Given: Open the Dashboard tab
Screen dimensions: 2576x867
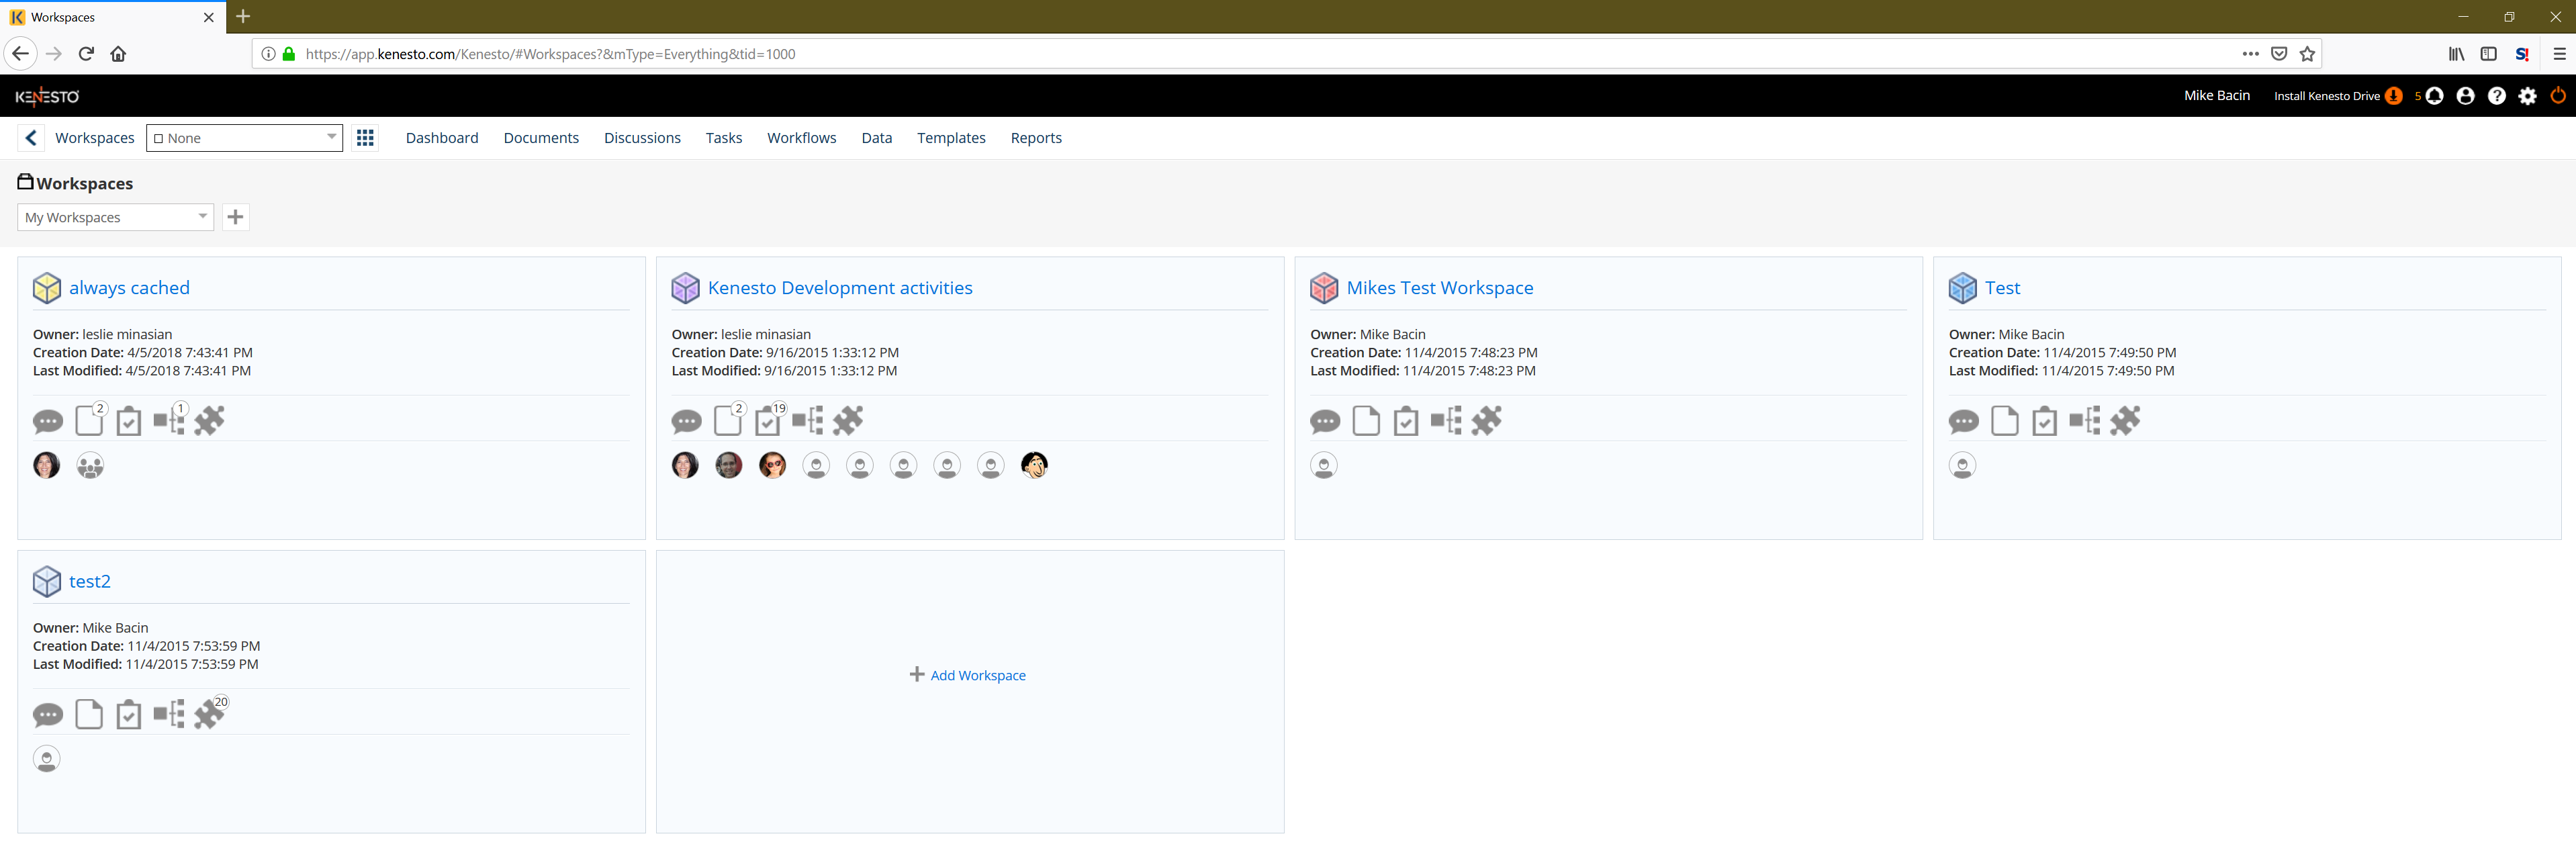Looking at the screenshot, I should pyautogui.click(x=442, y=138).
